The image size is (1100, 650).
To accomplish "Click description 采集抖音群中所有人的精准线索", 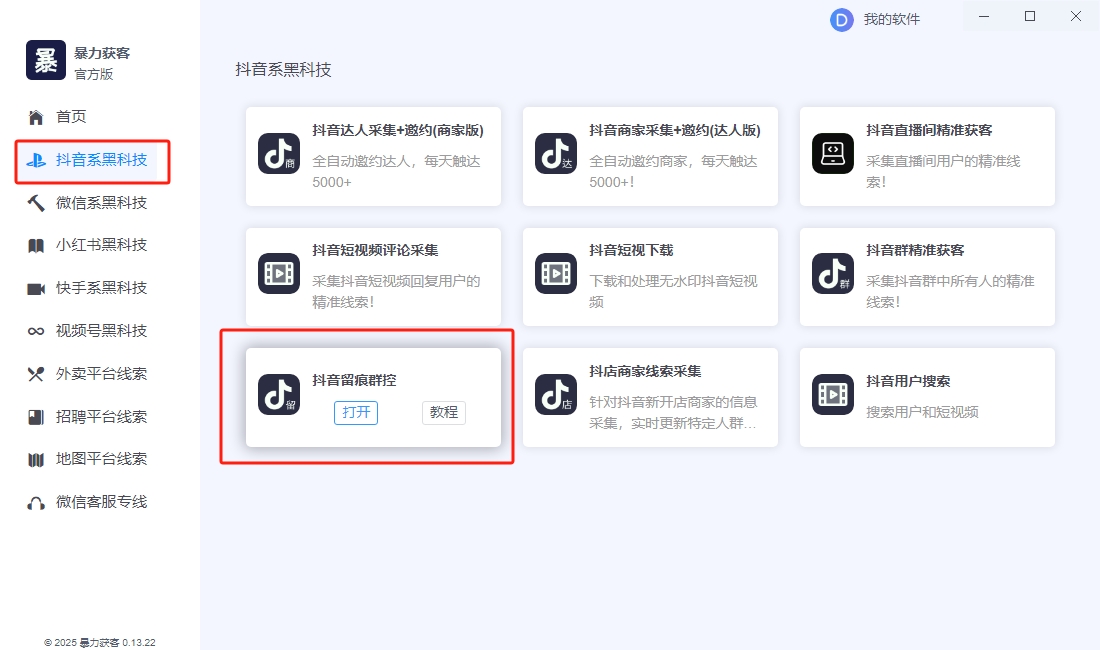I will pos(950,292).
